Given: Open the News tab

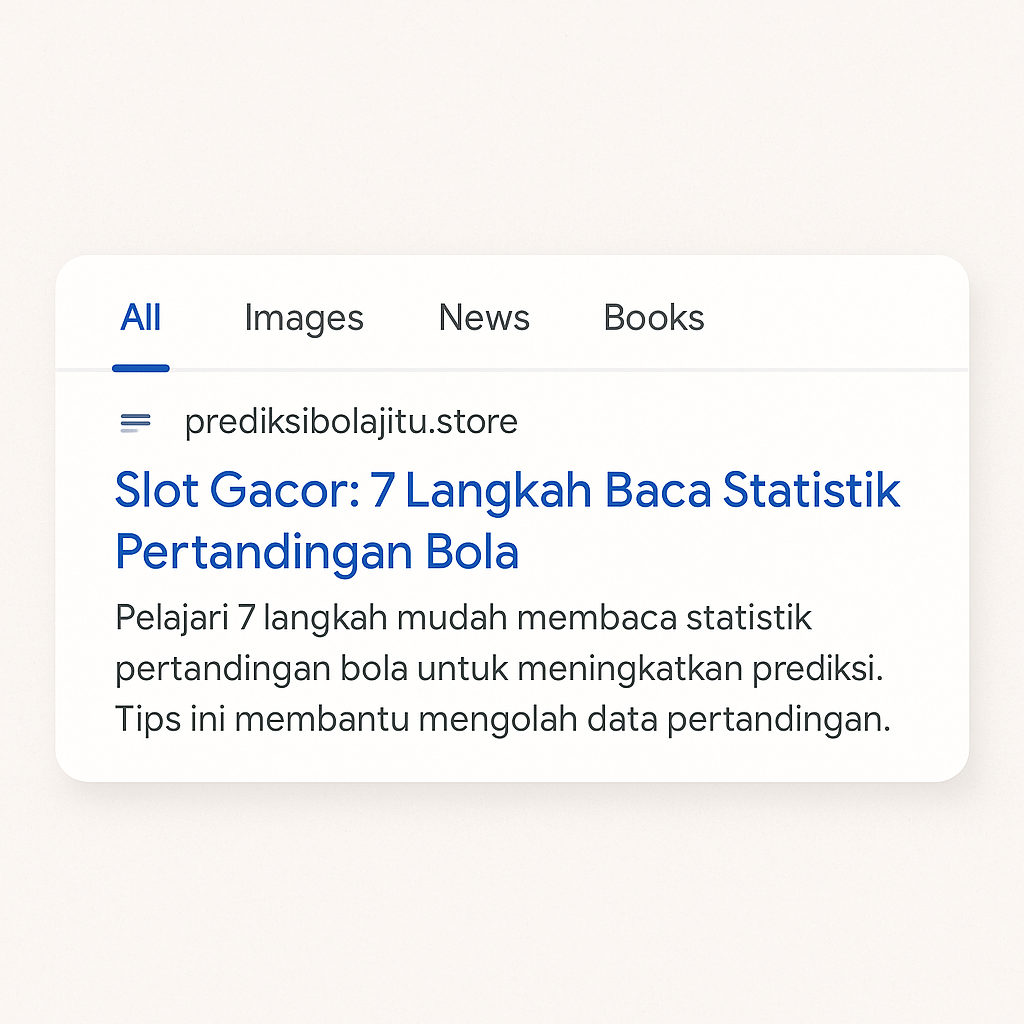Looking at the screenshot, I should coord(484,318).
